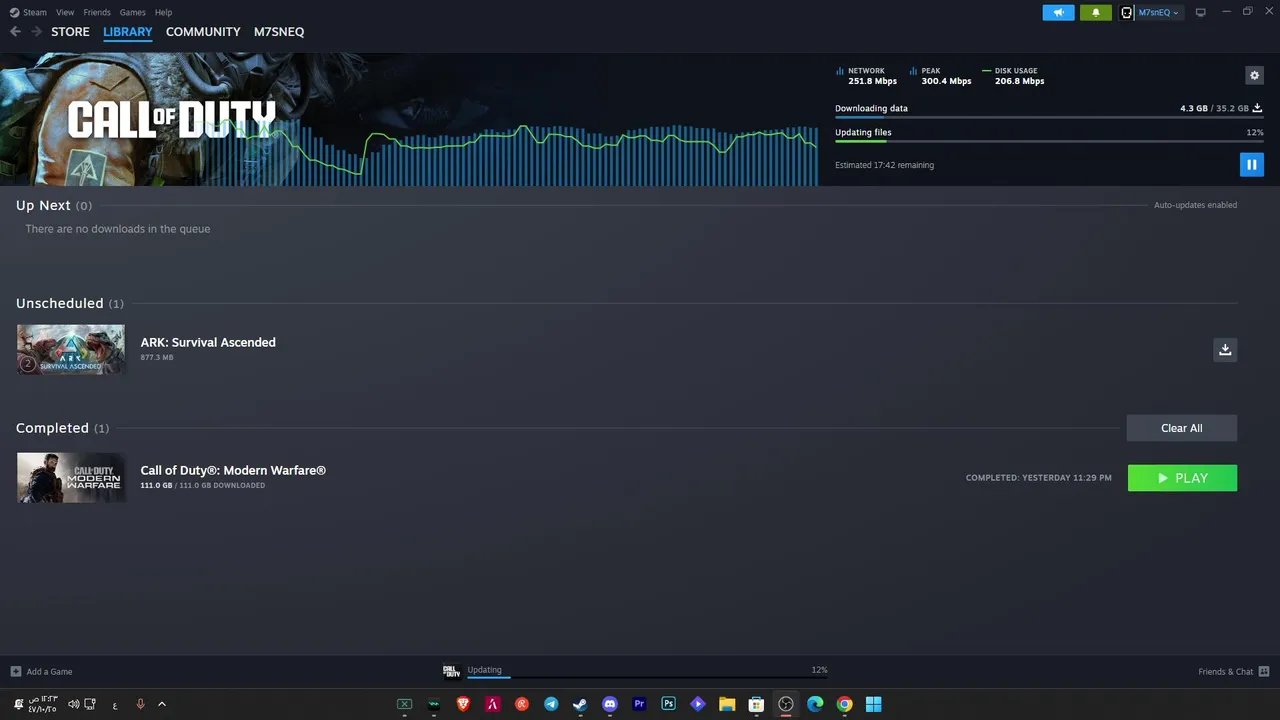Click the Call of Duty banner logo
The image size is (1280, 720).
click(x=171, y=119)
